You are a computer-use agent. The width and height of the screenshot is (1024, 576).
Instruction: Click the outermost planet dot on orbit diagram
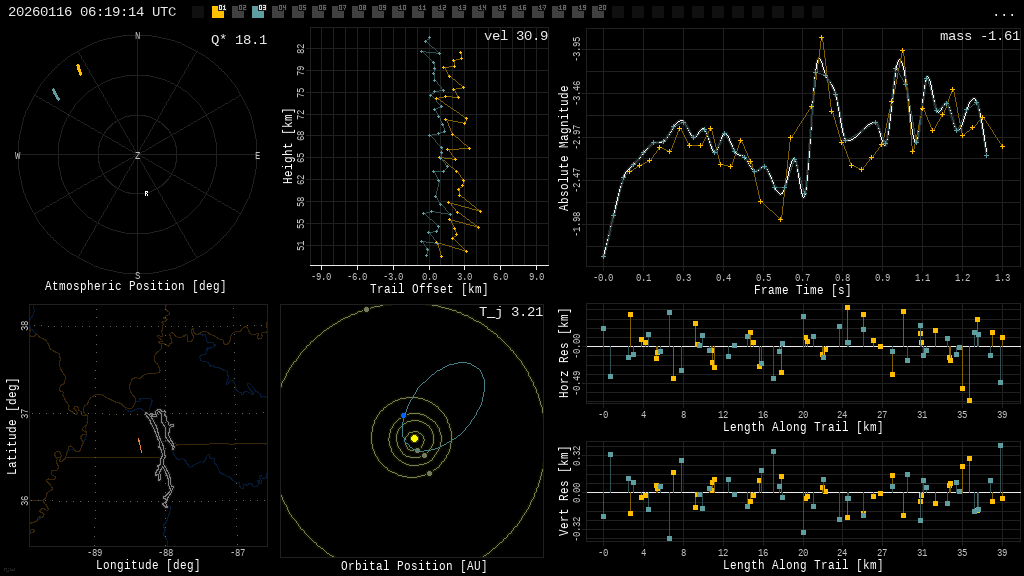pos(366,310)
